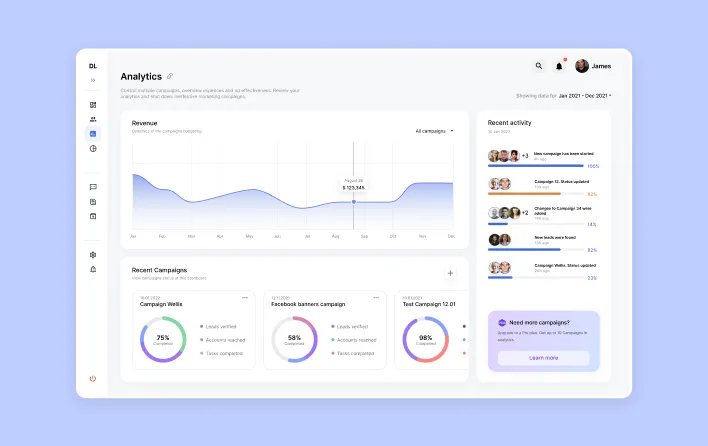Screen dimensions: 708x446
Task: Click avatars group with +2 in activity
Action: 508,213
